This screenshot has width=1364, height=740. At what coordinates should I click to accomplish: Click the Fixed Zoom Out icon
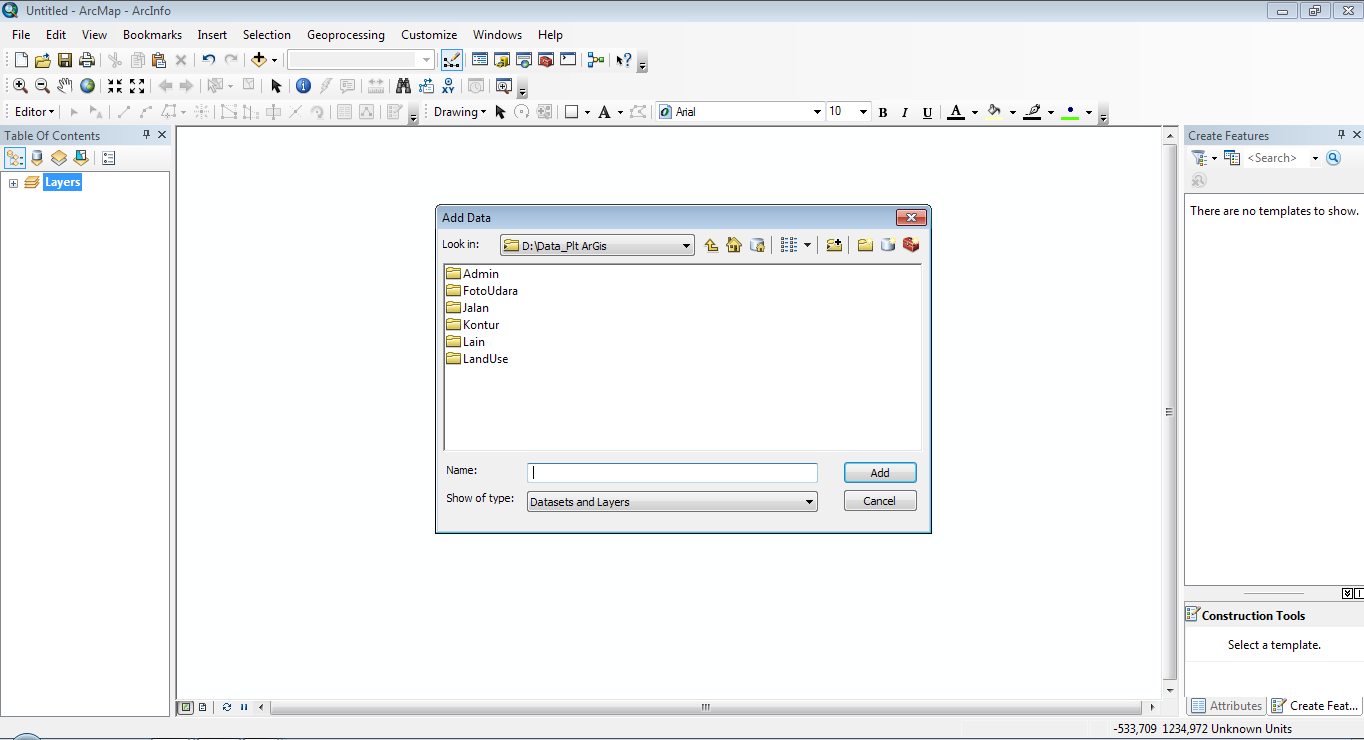pyautogui.click(x=137, y=86)
